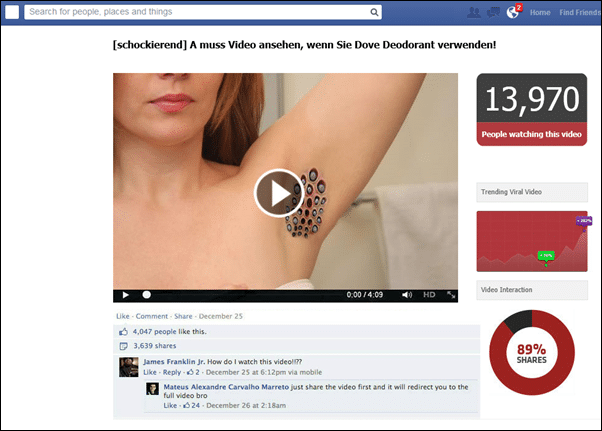Click the red trending chart
602x431 pixels.
(532, 241)
